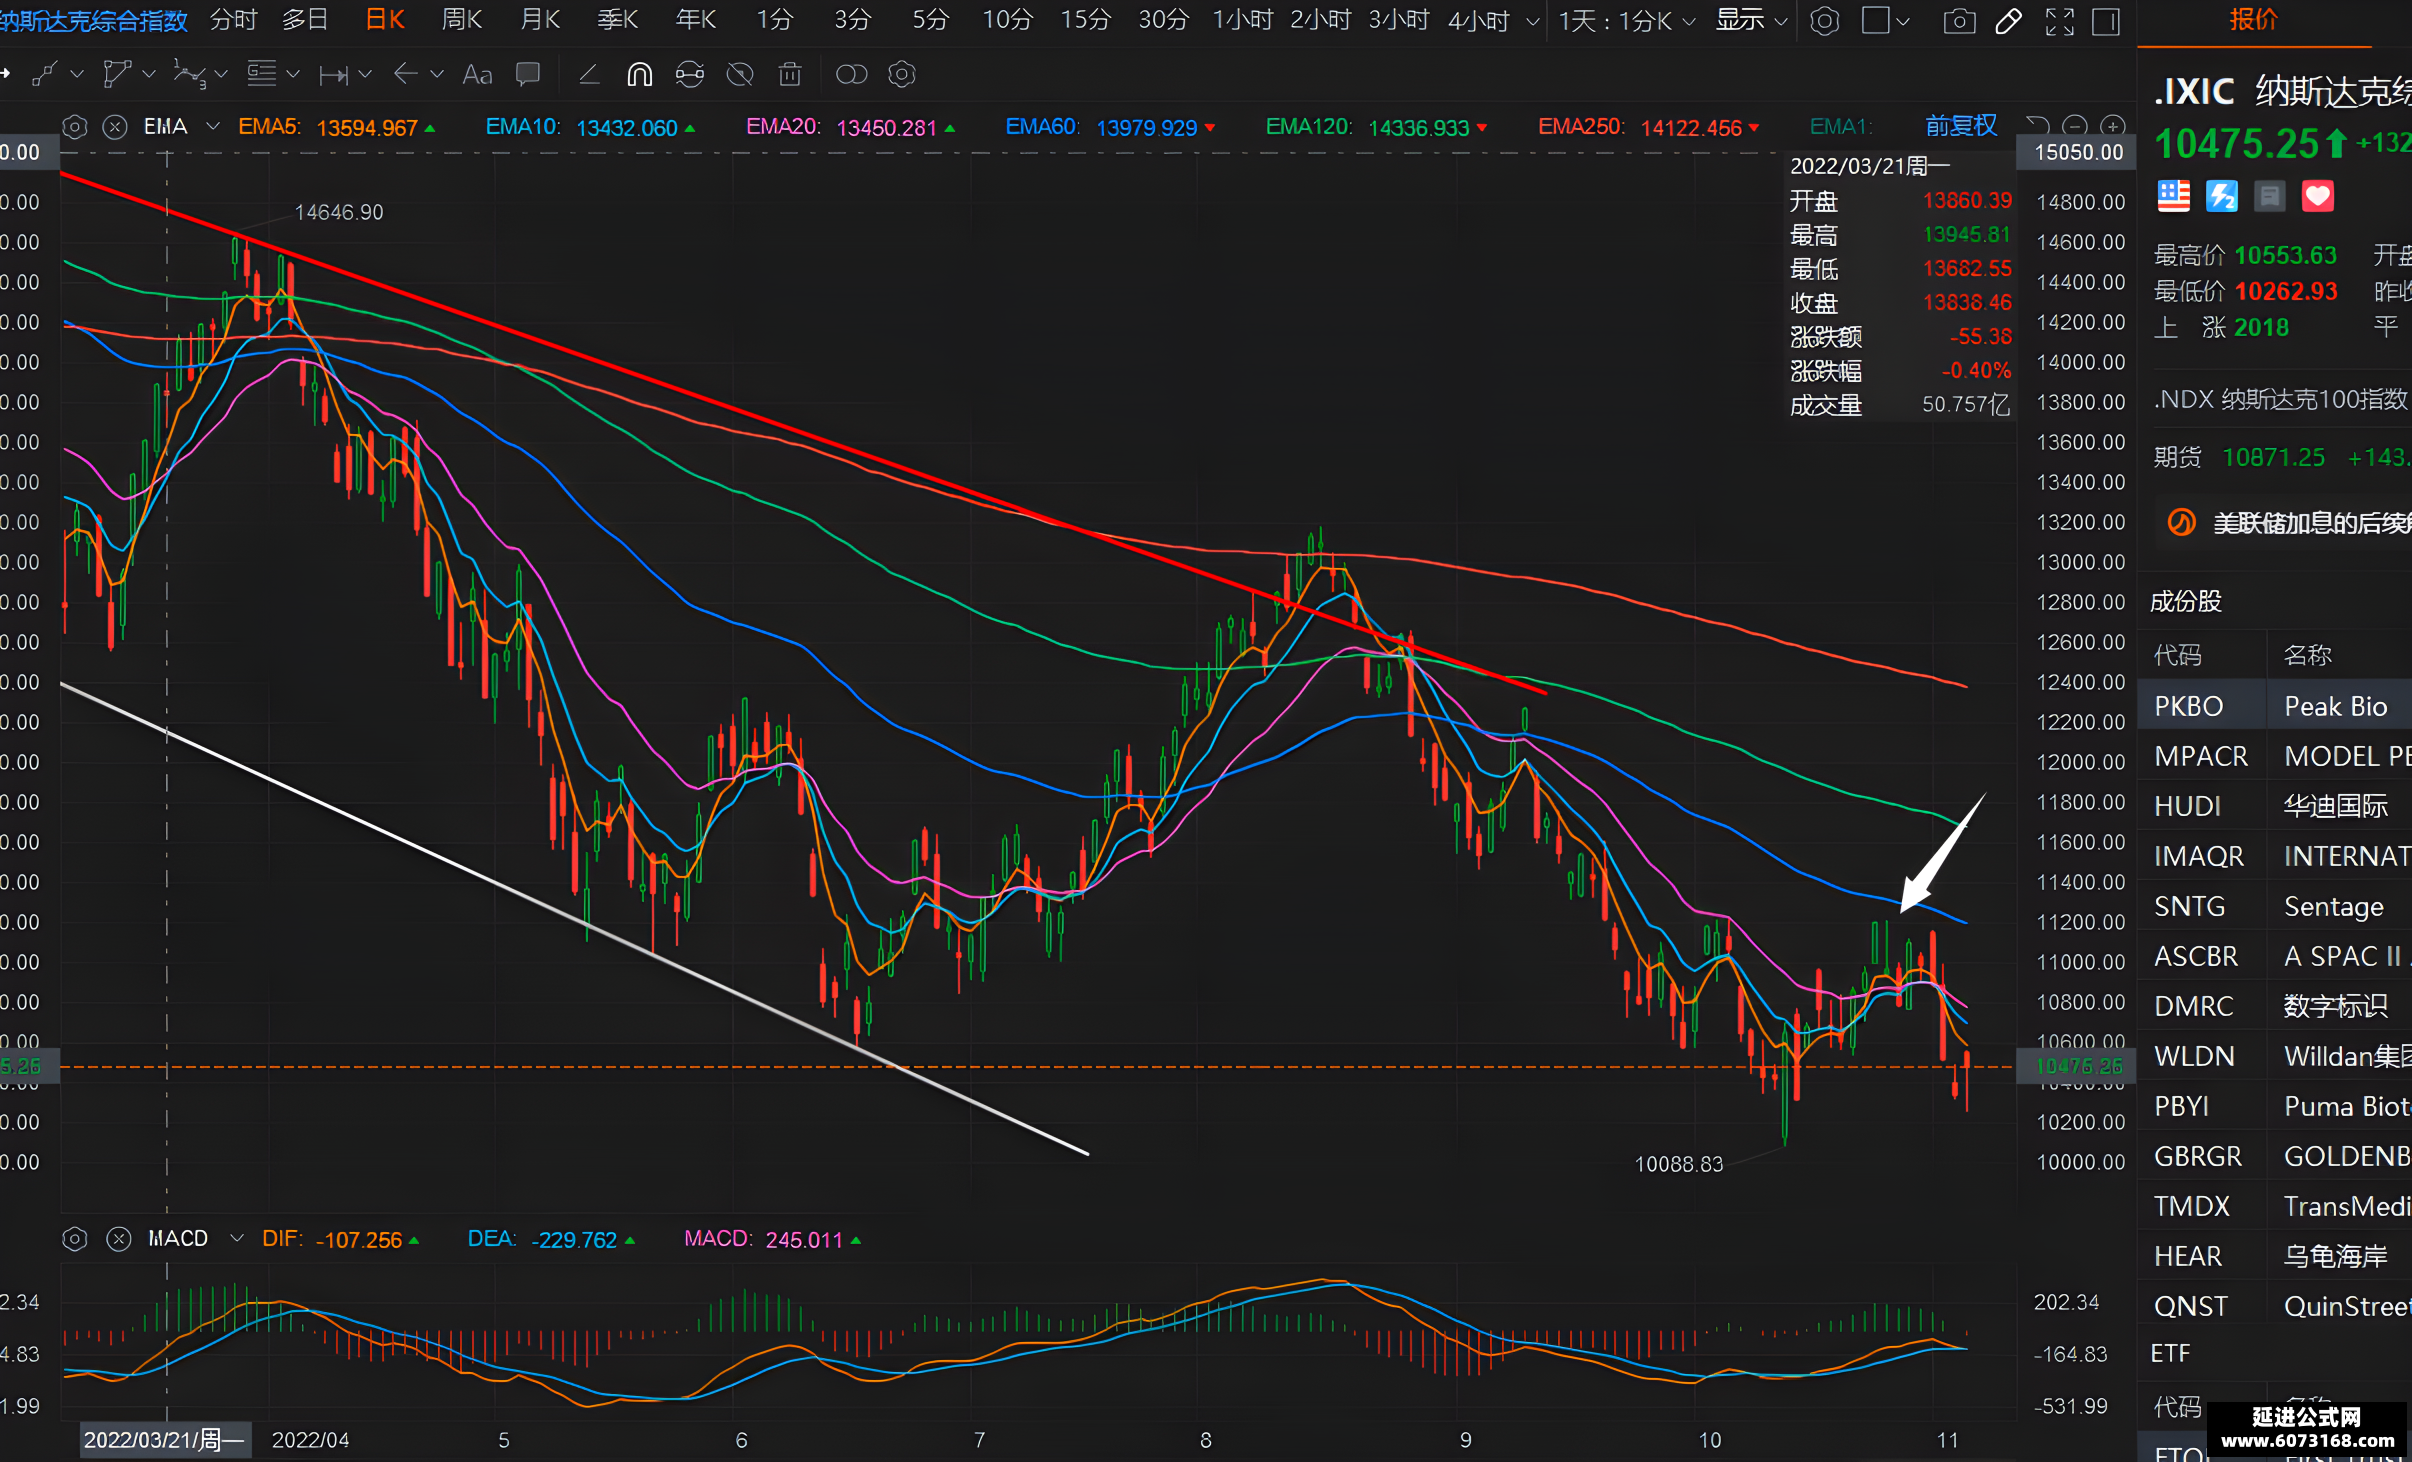The width and height of the screenshot is (2412, 1462).
Task: Add index to favorites with heart icon
Action: 2318,196
